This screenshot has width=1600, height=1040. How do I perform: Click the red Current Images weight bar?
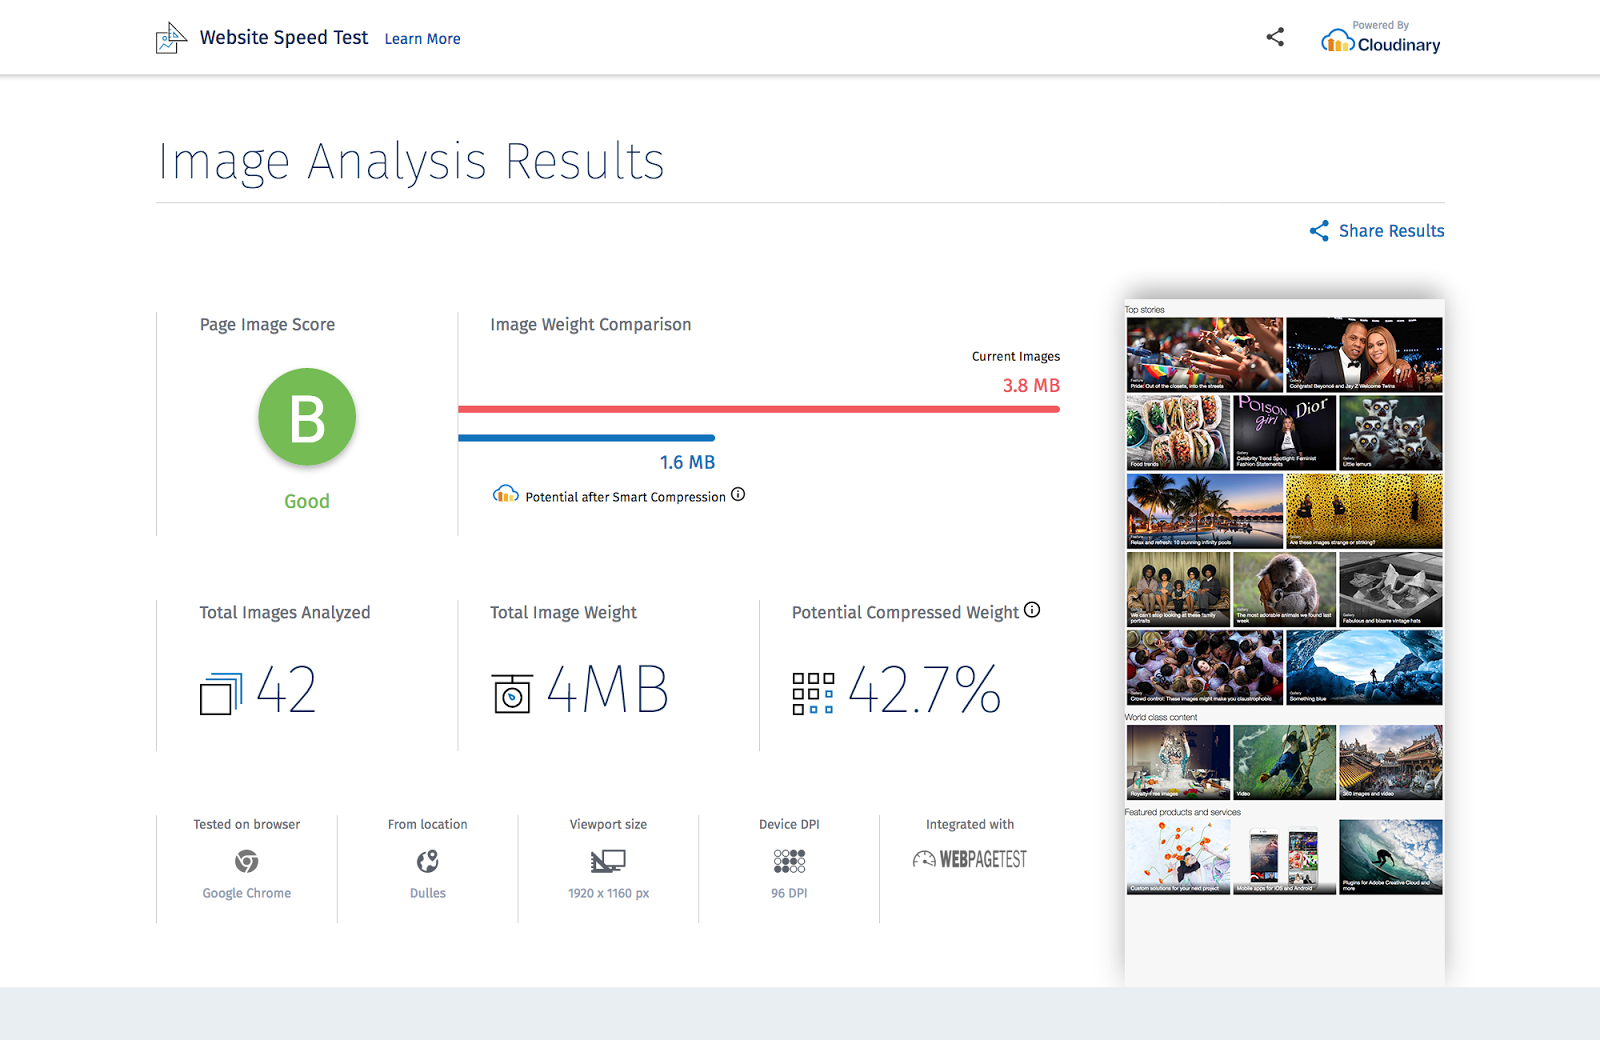point(759,408)
